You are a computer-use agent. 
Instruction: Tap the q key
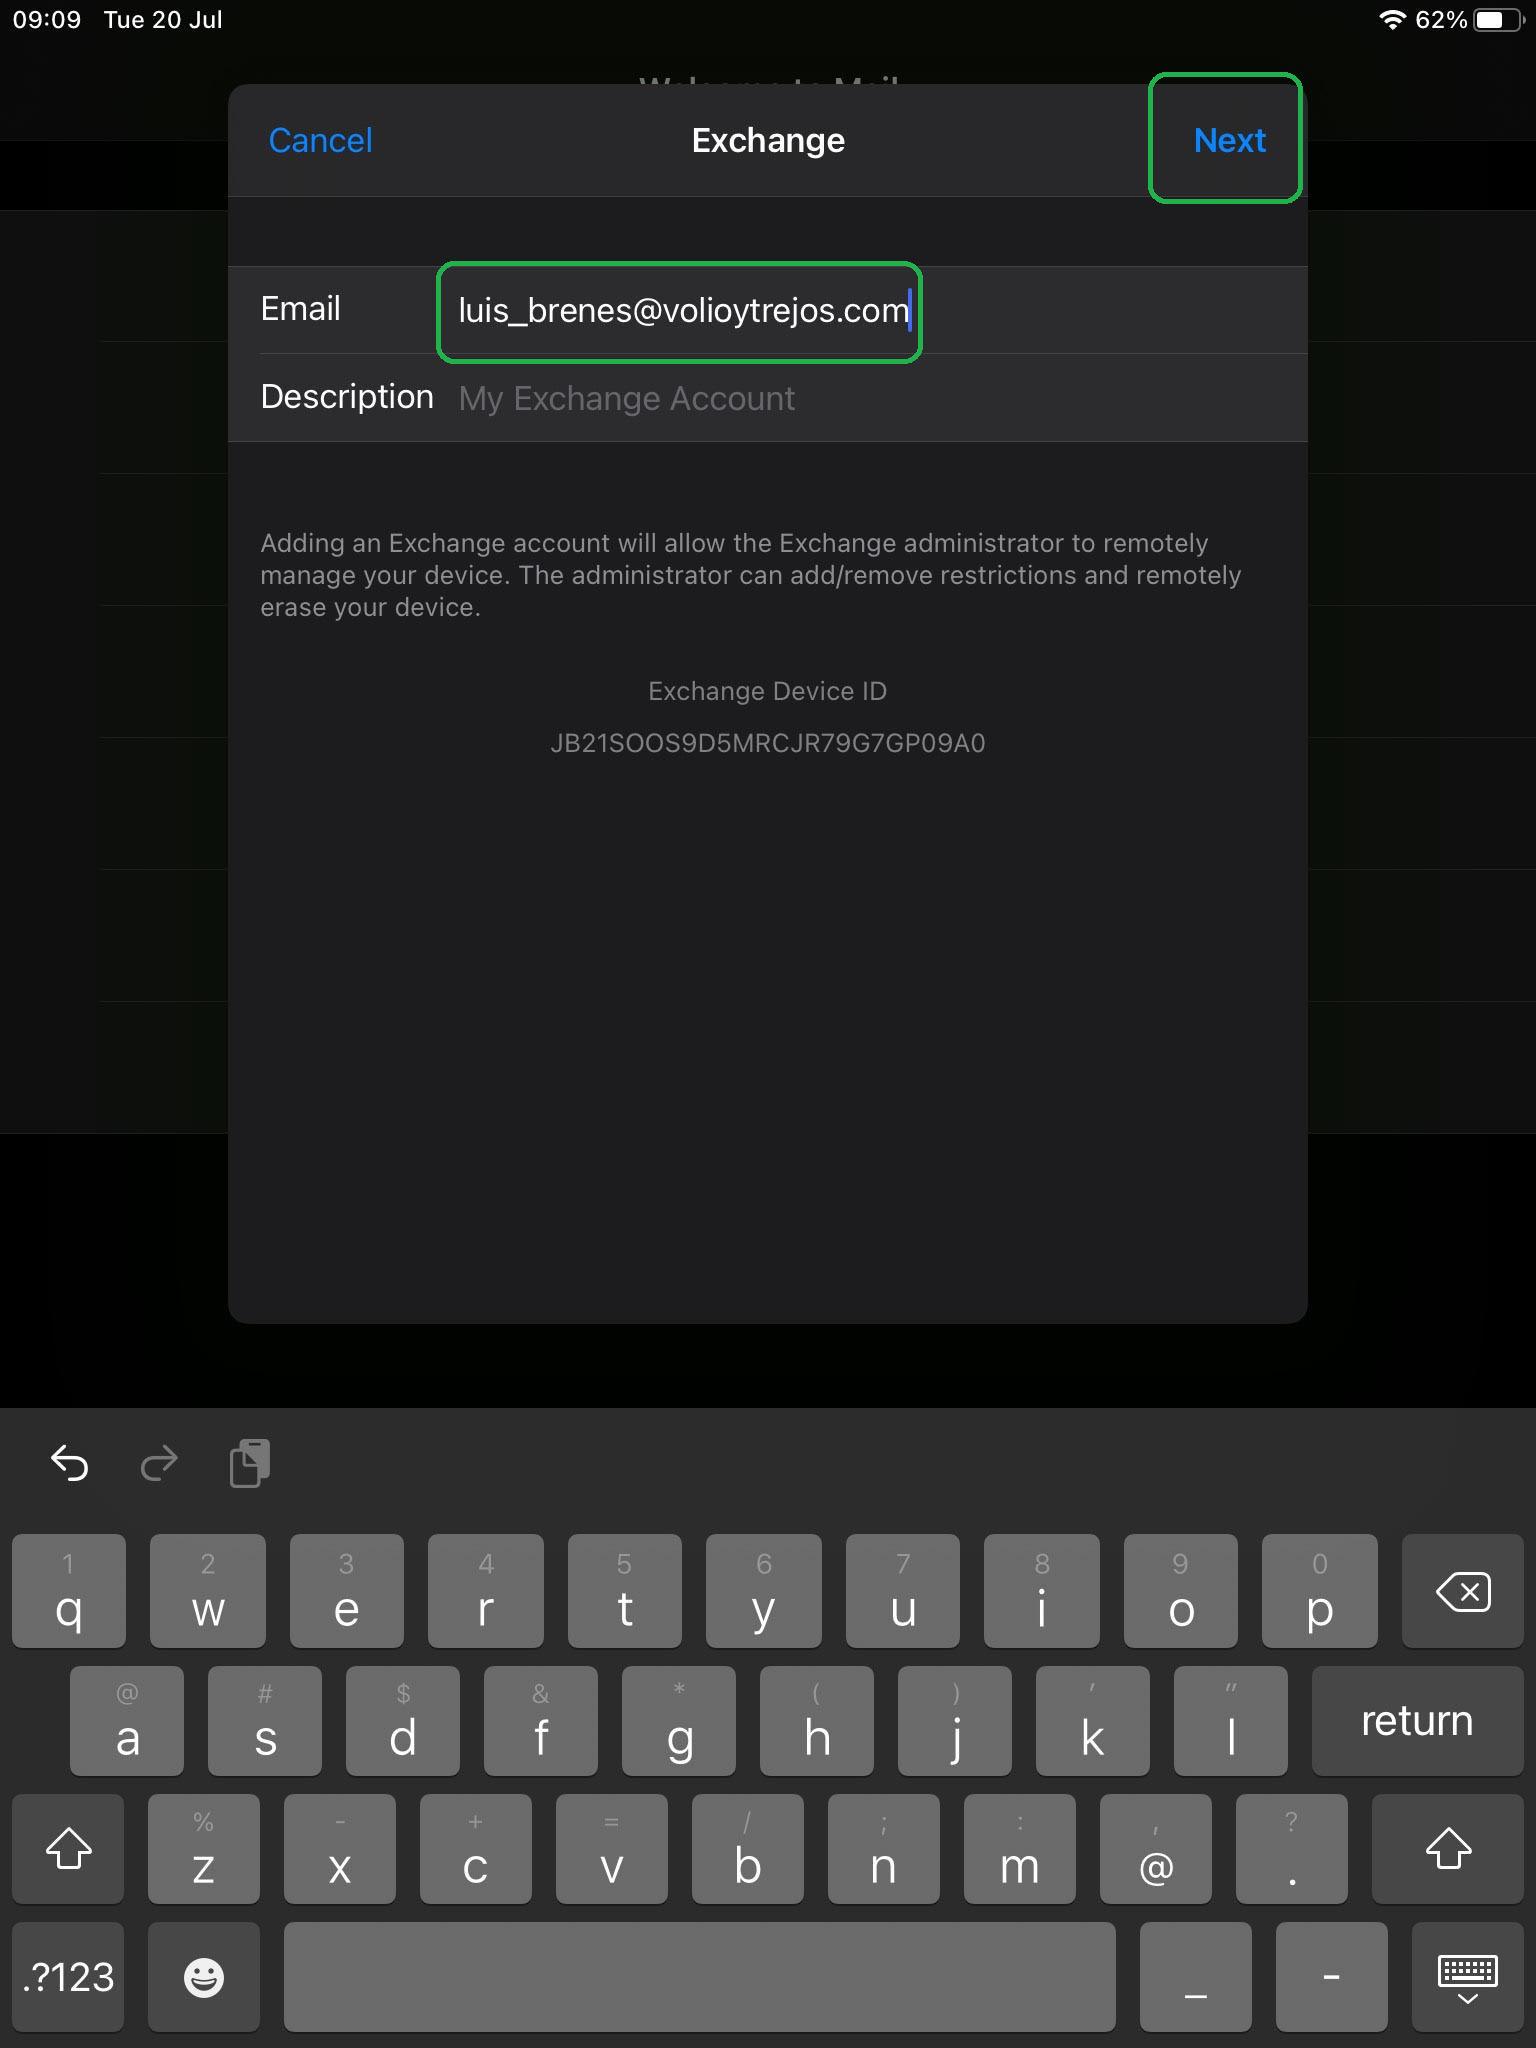click(69, 1591)
